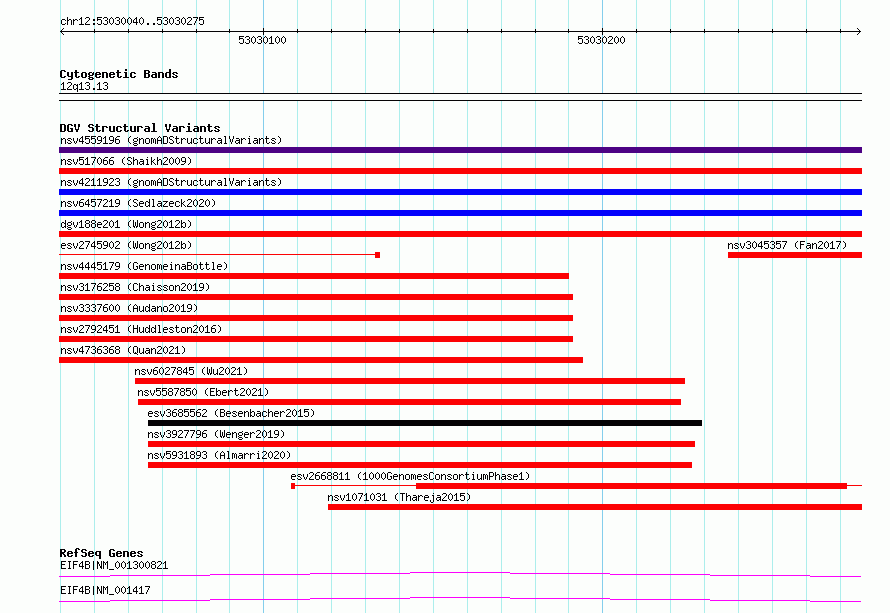Screen dimensions: 890x613
Task: Click the ruler's right arrow end
Action: coord(859,31)
